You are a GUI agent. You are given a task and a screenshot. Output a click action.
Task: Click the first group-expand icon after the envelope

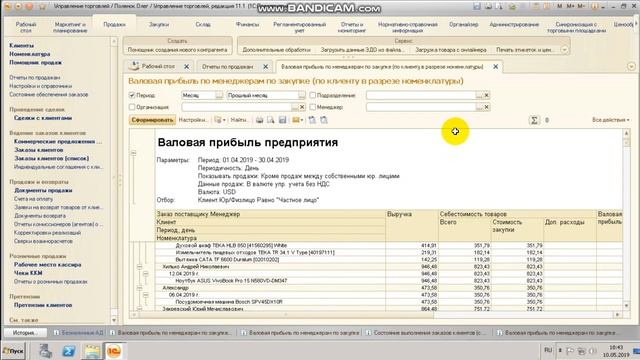(312, 120)
